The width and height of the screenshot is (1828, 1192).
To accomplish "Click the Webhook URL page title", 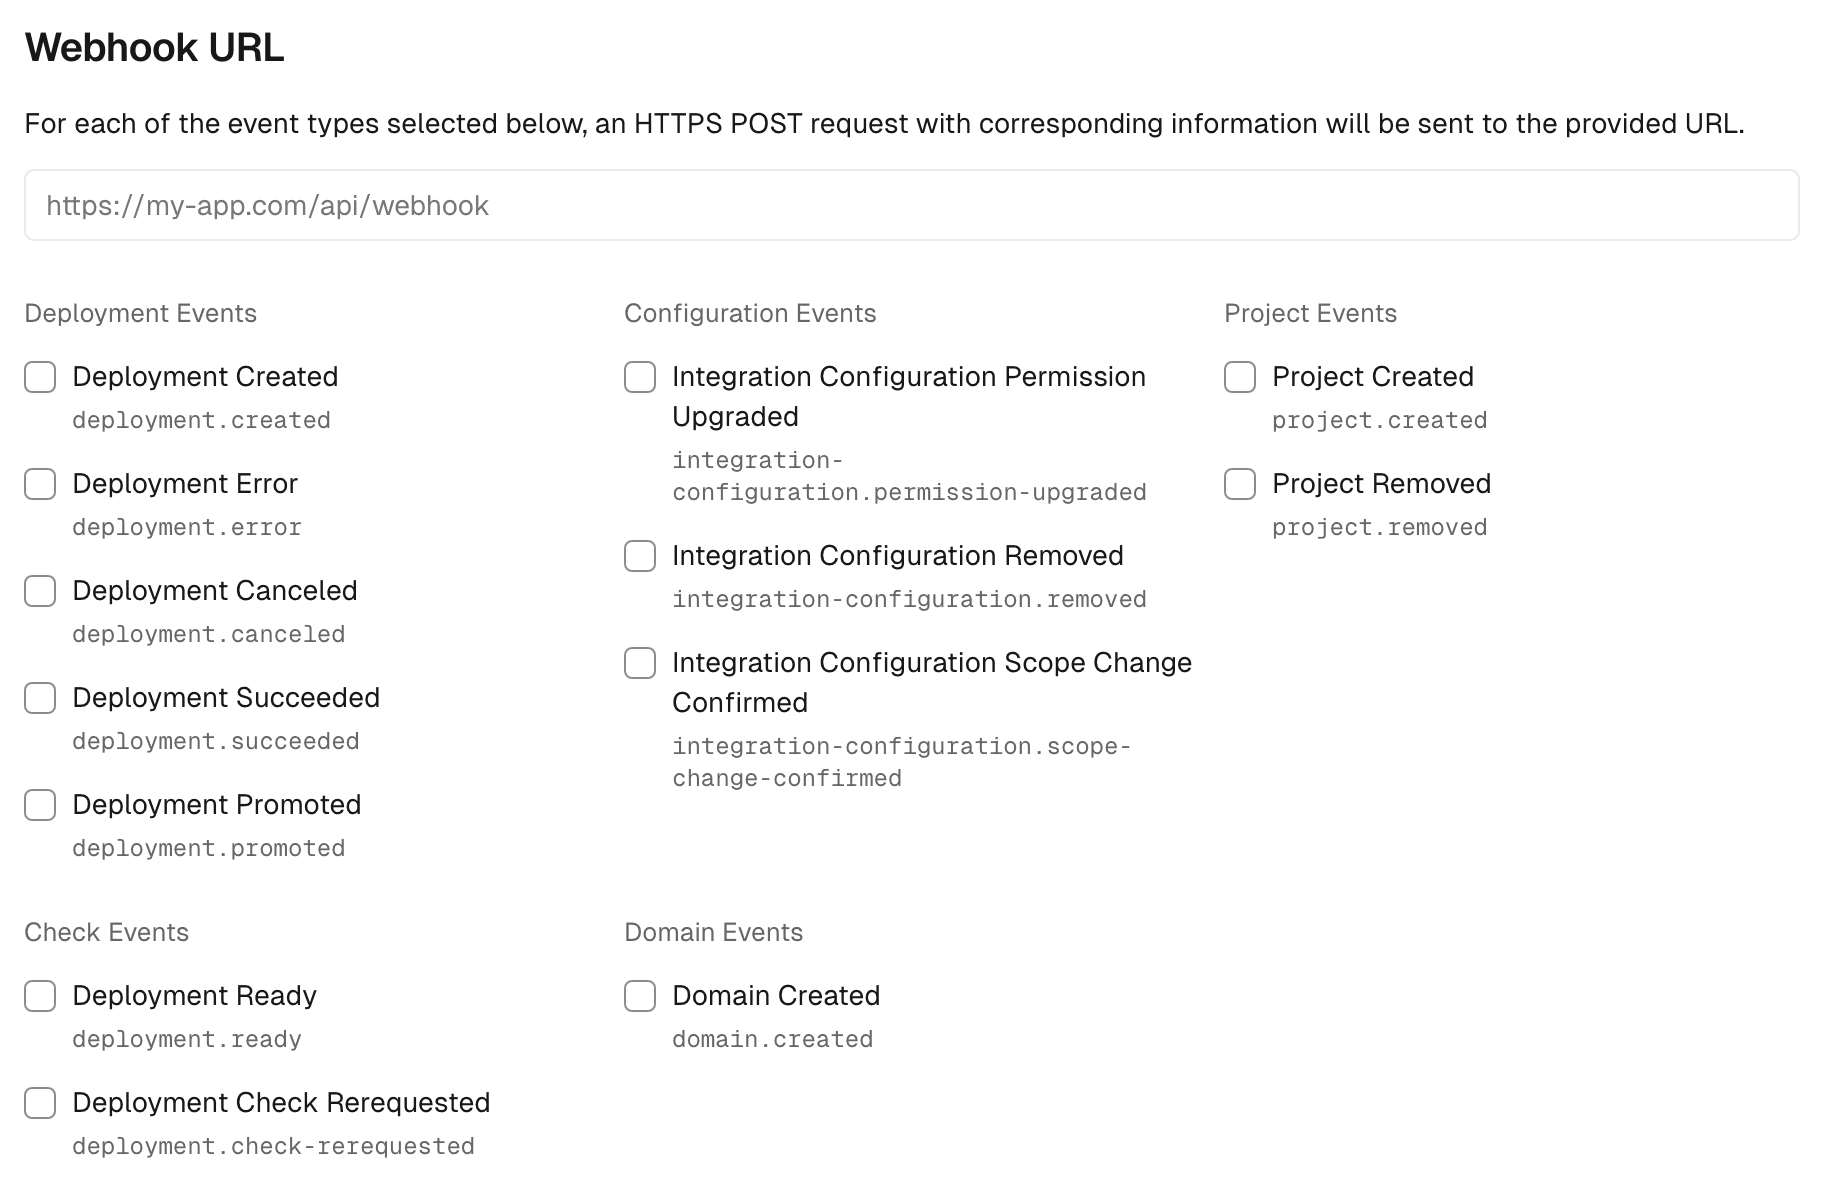I will 154,47.
